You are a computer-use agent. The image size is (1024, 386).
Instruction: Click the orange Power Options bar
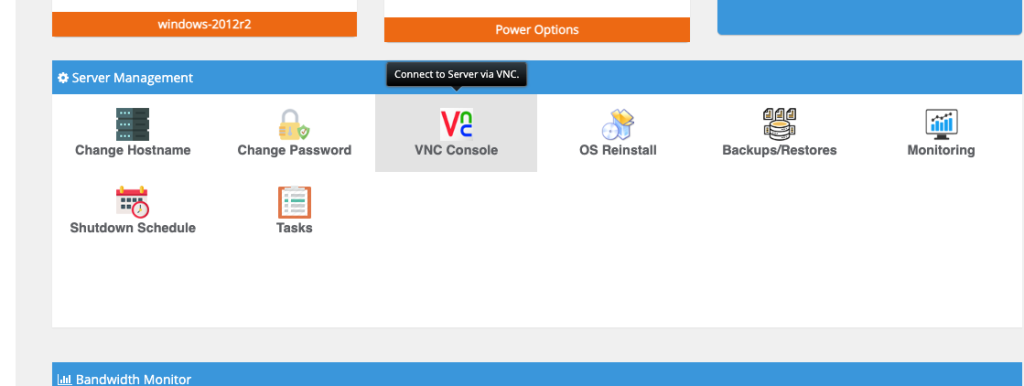pos(537,30)
